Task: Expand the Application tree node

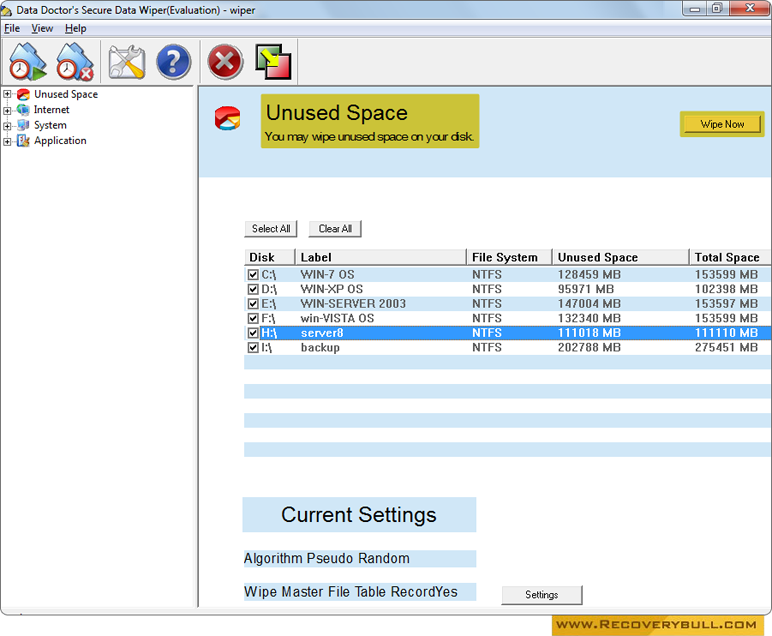Action: tap(7, 142)
